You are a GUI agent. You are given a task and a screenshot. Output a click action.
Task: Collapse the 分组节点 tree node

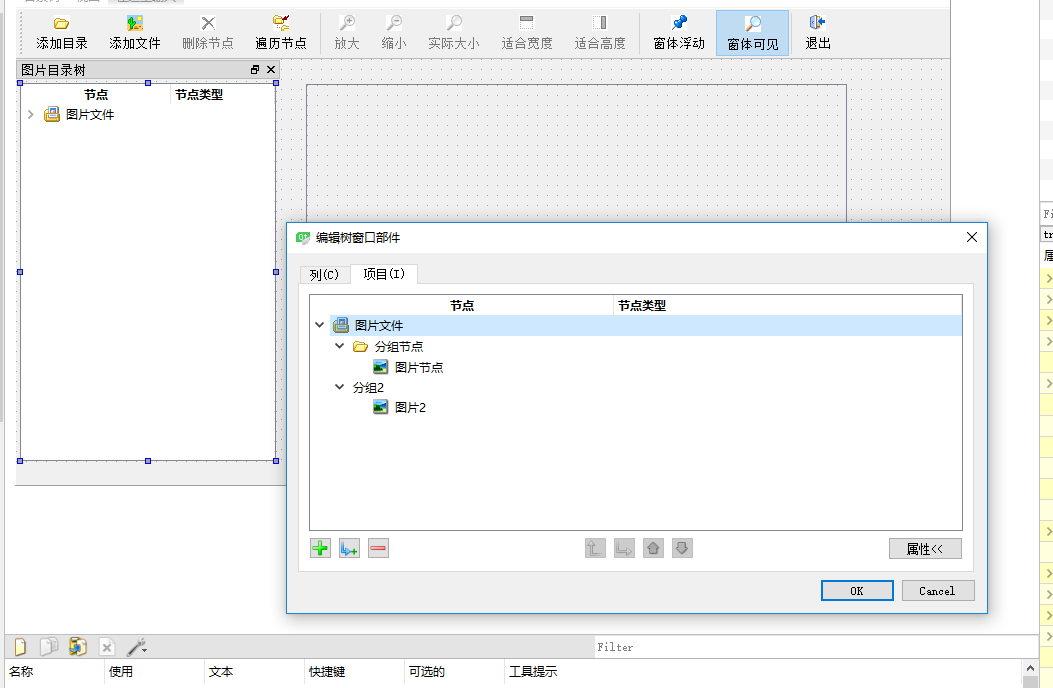tap(340, 346)
